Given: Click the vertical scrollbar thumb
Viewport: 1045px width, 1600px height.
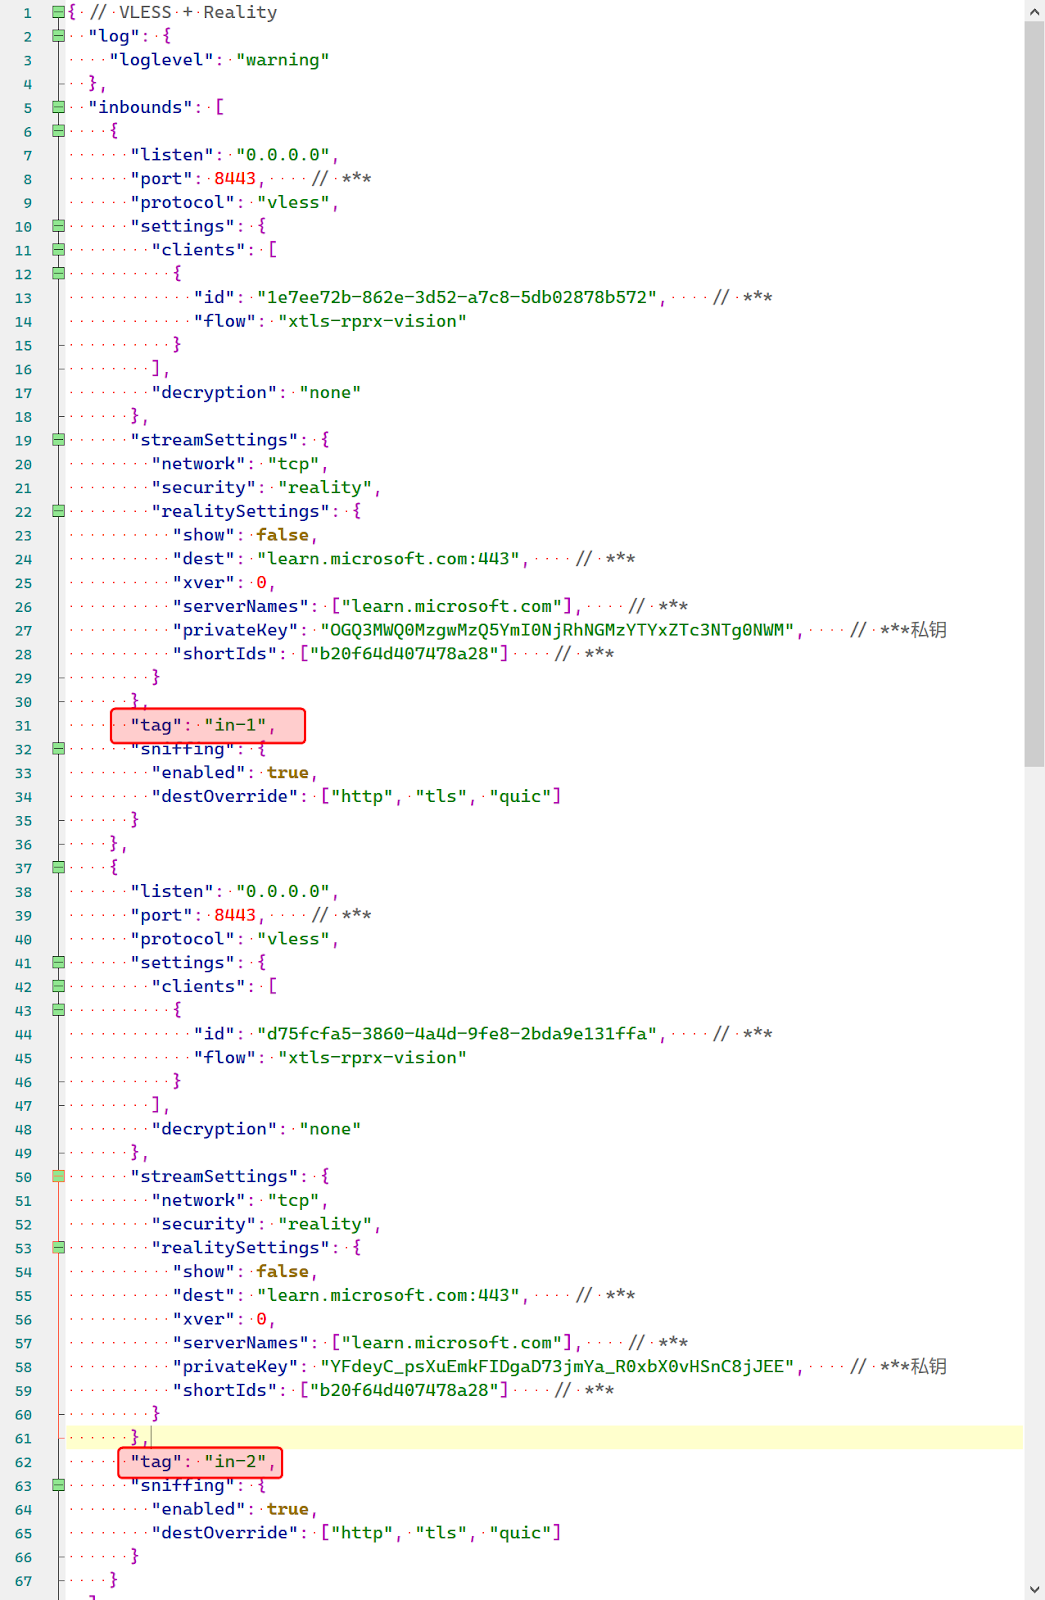Looking at the screenshot, I should point(1034,390).
